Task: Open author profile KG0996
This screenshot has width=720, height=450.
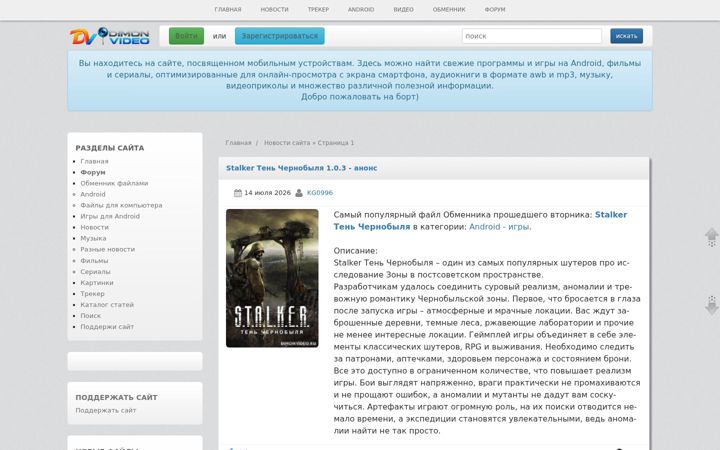Action: pos(320,193)
